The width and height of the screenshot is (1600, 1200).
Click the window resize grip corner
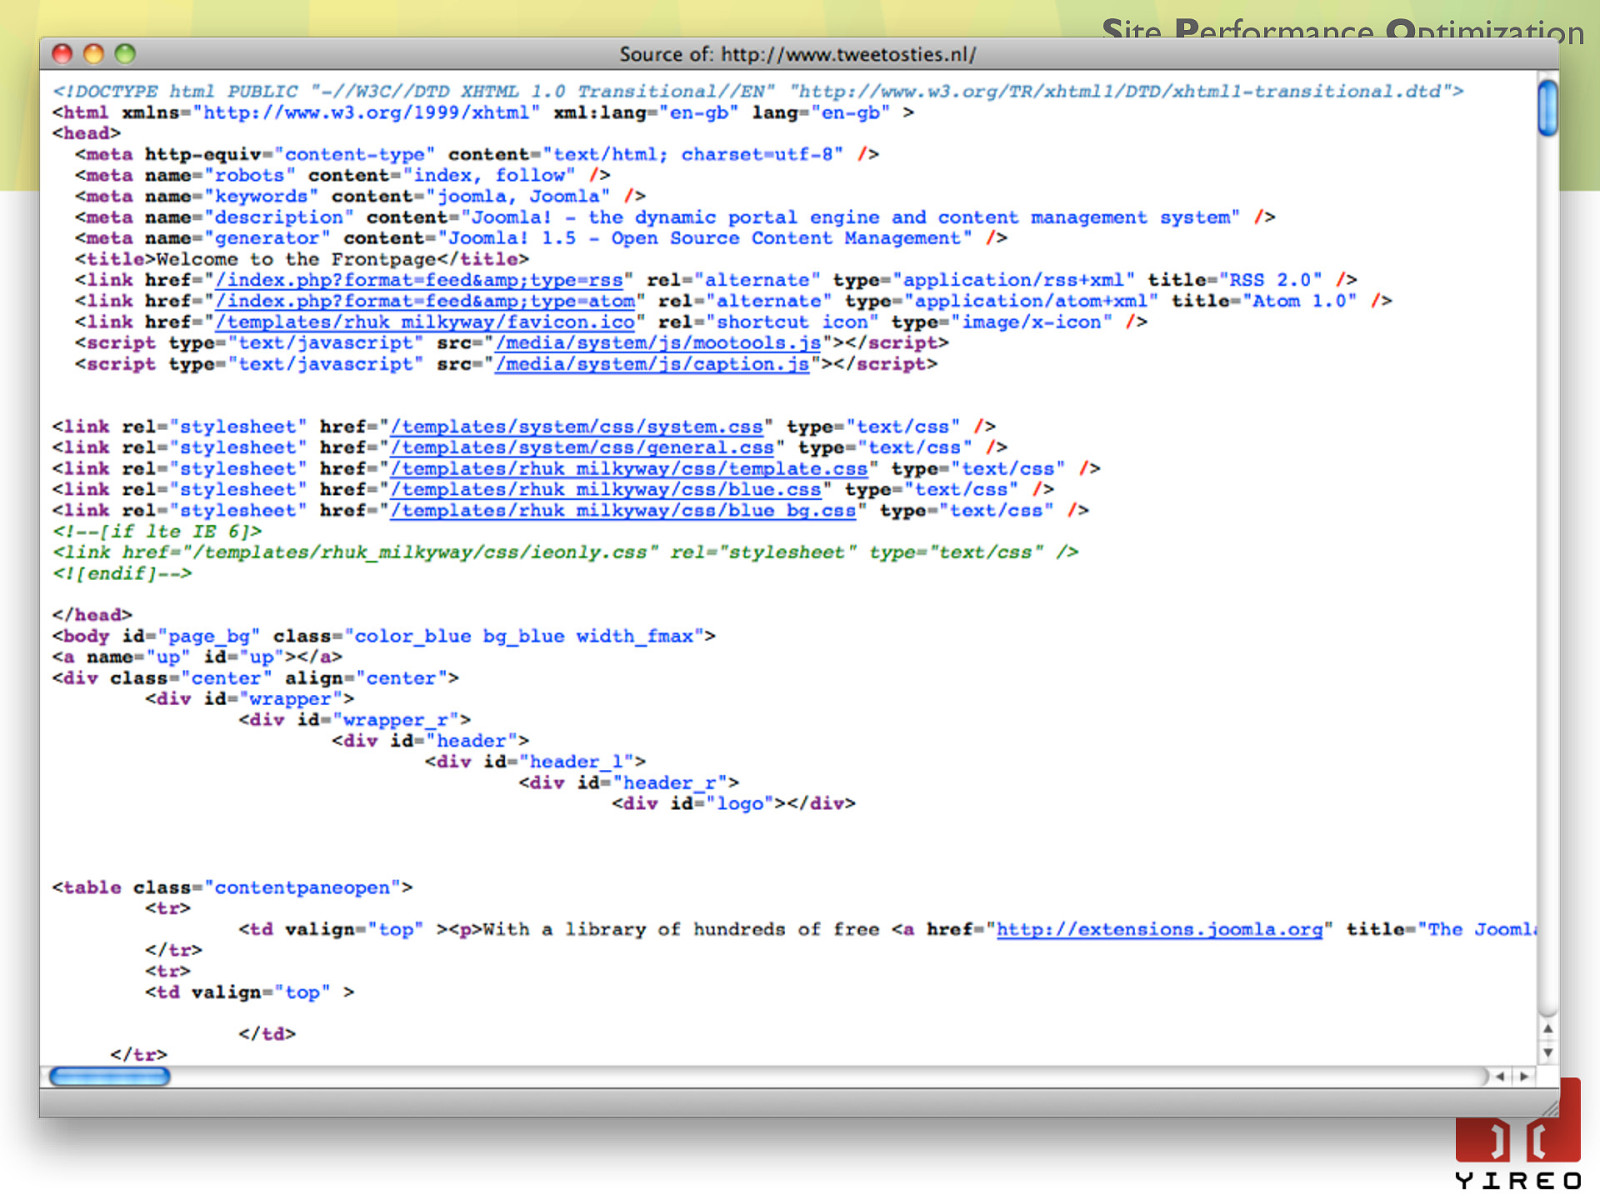pyautogui.click(x=1549, y=1107)
